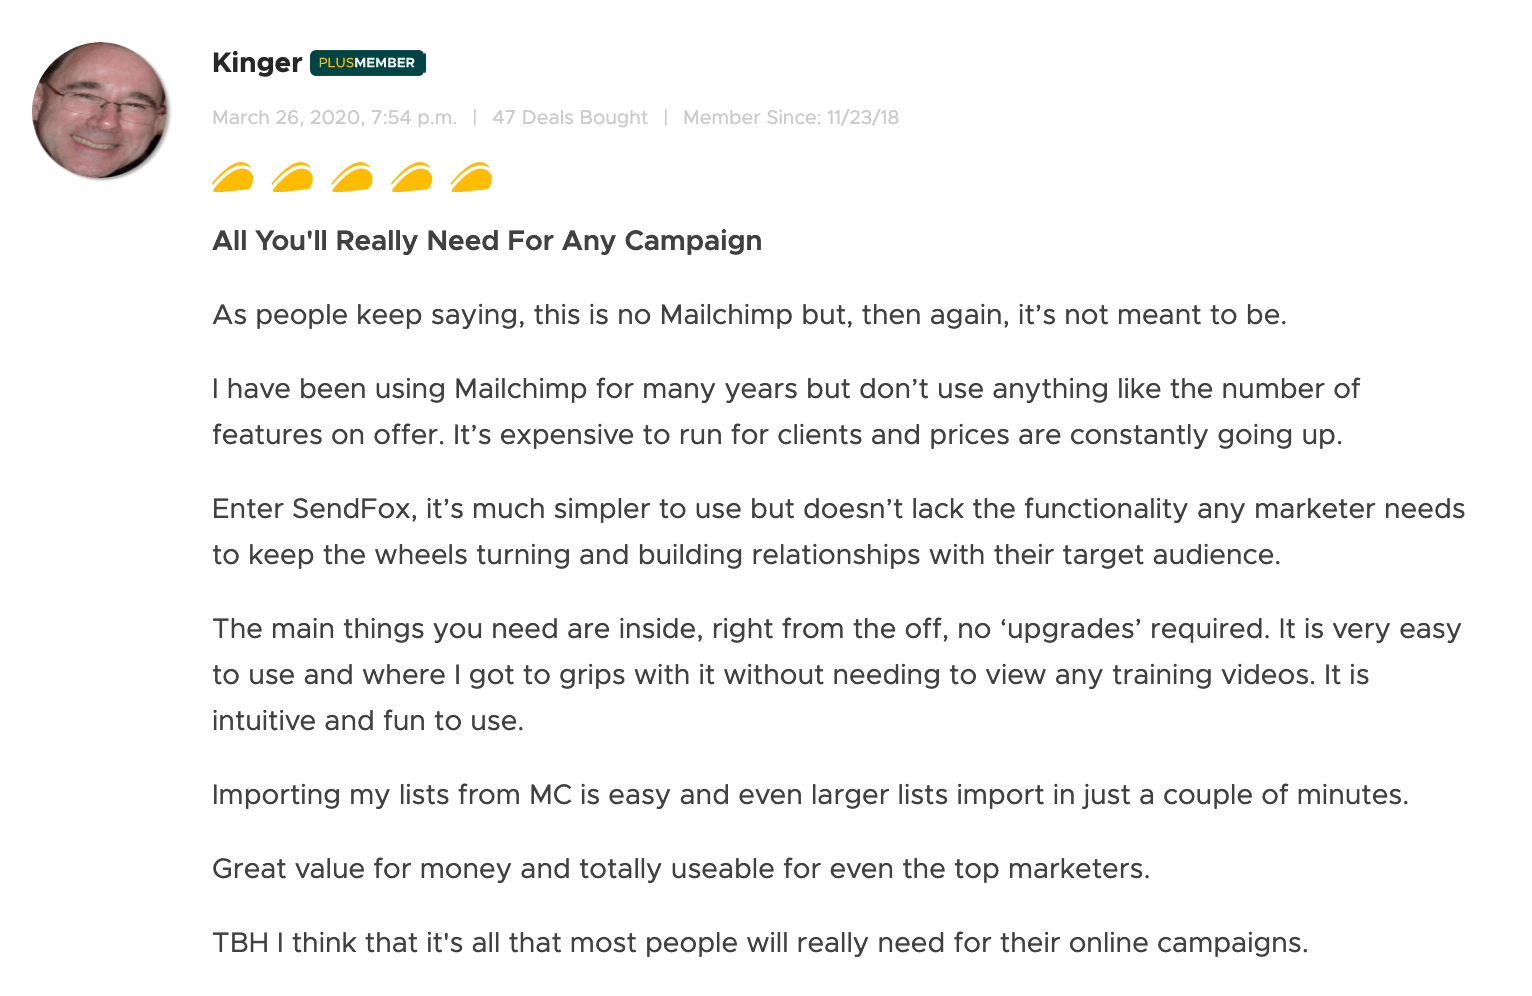This screenshot has height=996, width=1532.
Task: Click the Plus Member badge
Action: (x=368, y=63)
